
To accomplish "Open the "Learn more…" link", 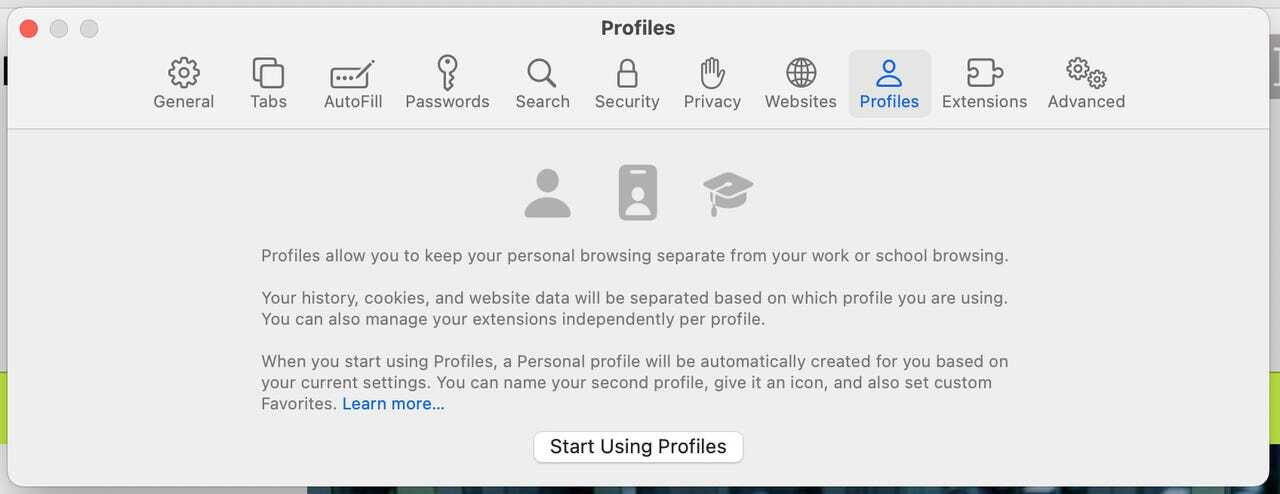I will coord(393,404).
